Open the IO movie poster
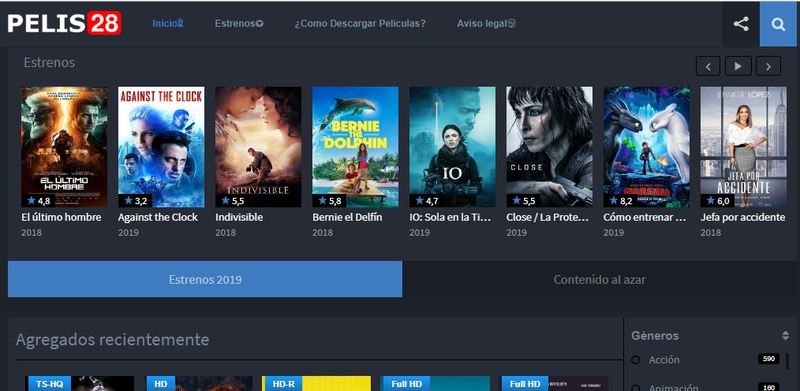Viewport: 800px width, 391px height. pyautogui.click(x=452, y=146)
